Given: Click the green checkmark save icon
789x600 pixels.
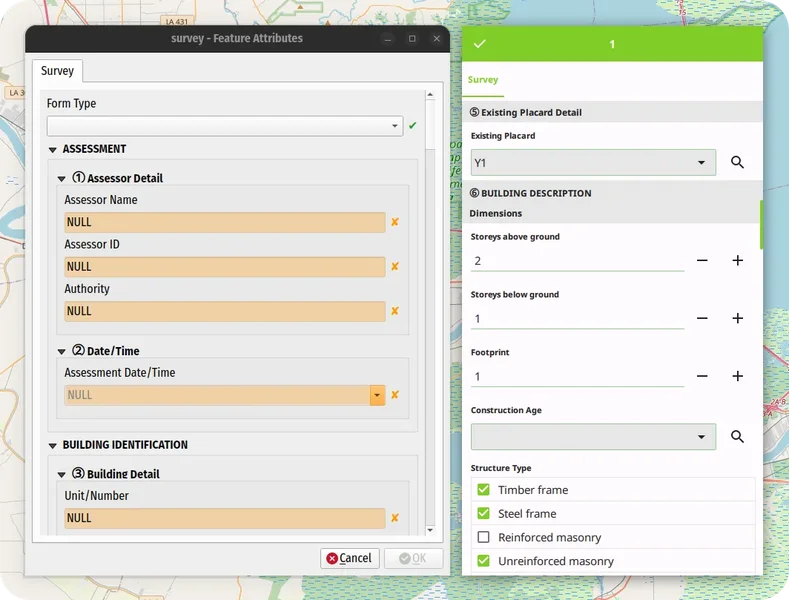Looking at the screenshot, I should click(x=479, y=44).
